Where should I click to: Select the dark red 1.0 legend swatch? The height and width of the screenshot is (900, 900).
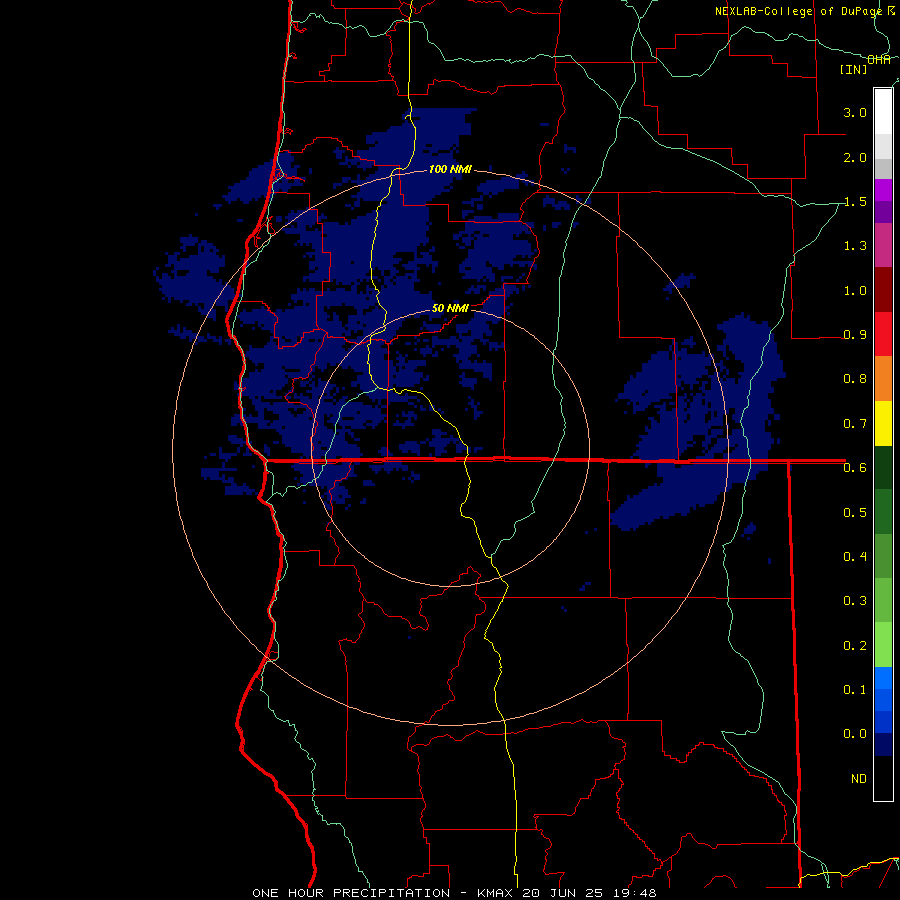tap(883, 290)
